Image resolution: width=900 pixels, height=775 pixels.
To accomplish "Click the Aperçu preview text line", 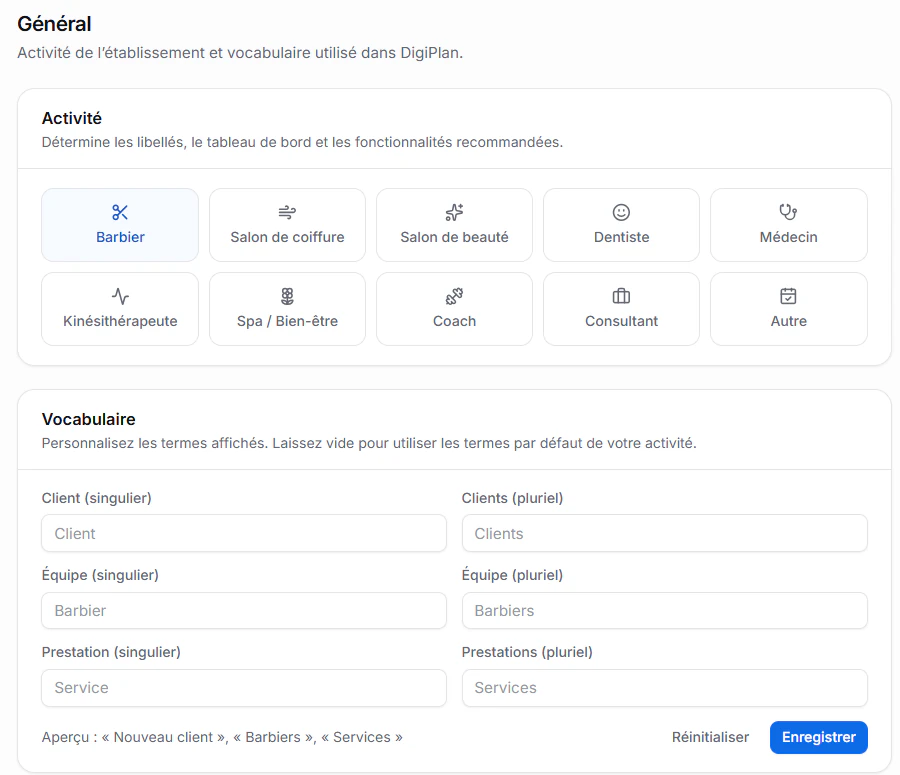I will click(x=222, y=737).
